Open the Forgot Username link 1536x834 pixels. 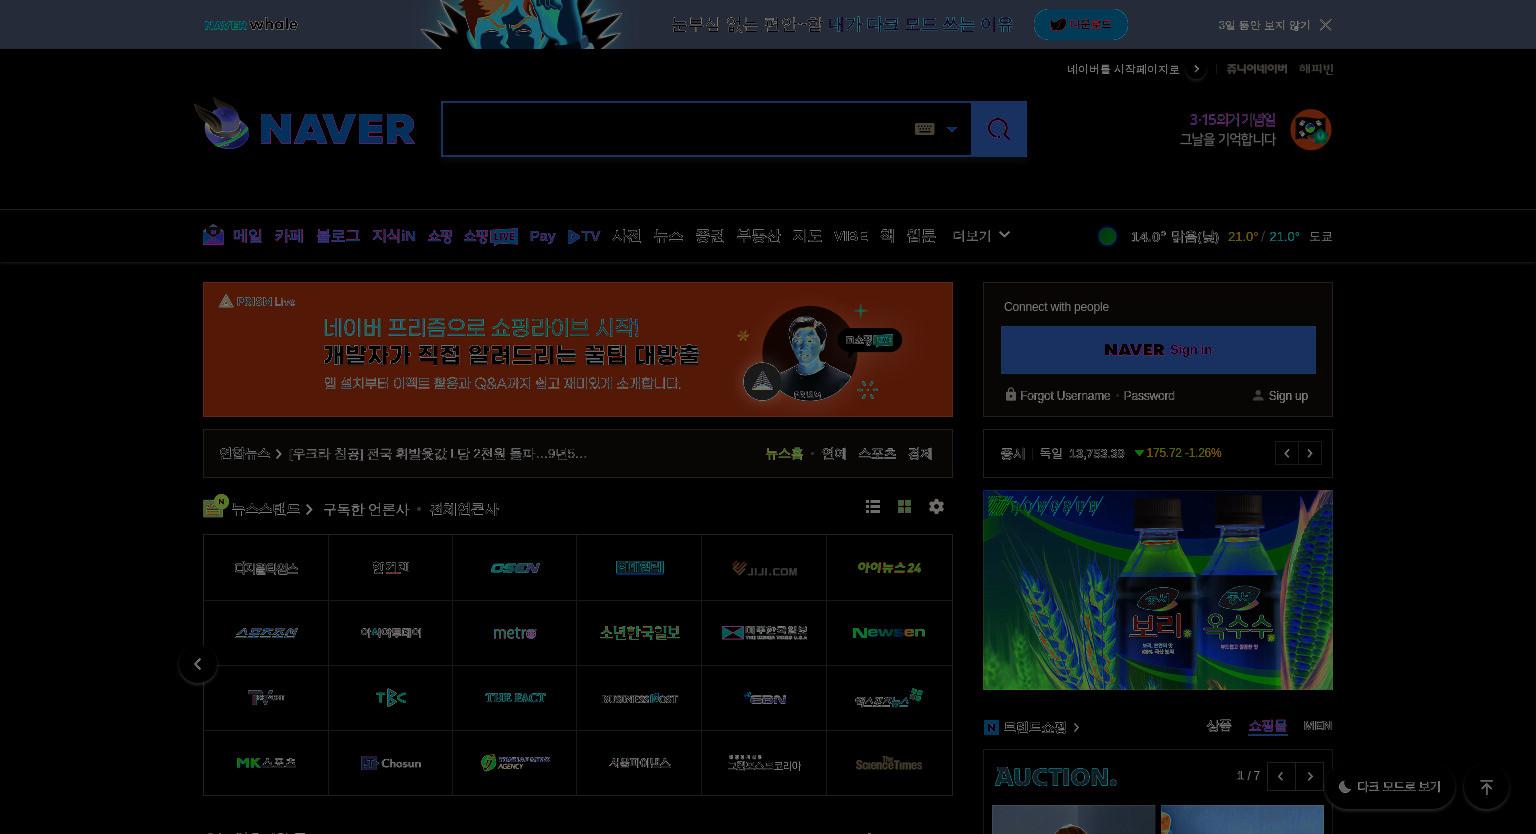pos(1065,396)
